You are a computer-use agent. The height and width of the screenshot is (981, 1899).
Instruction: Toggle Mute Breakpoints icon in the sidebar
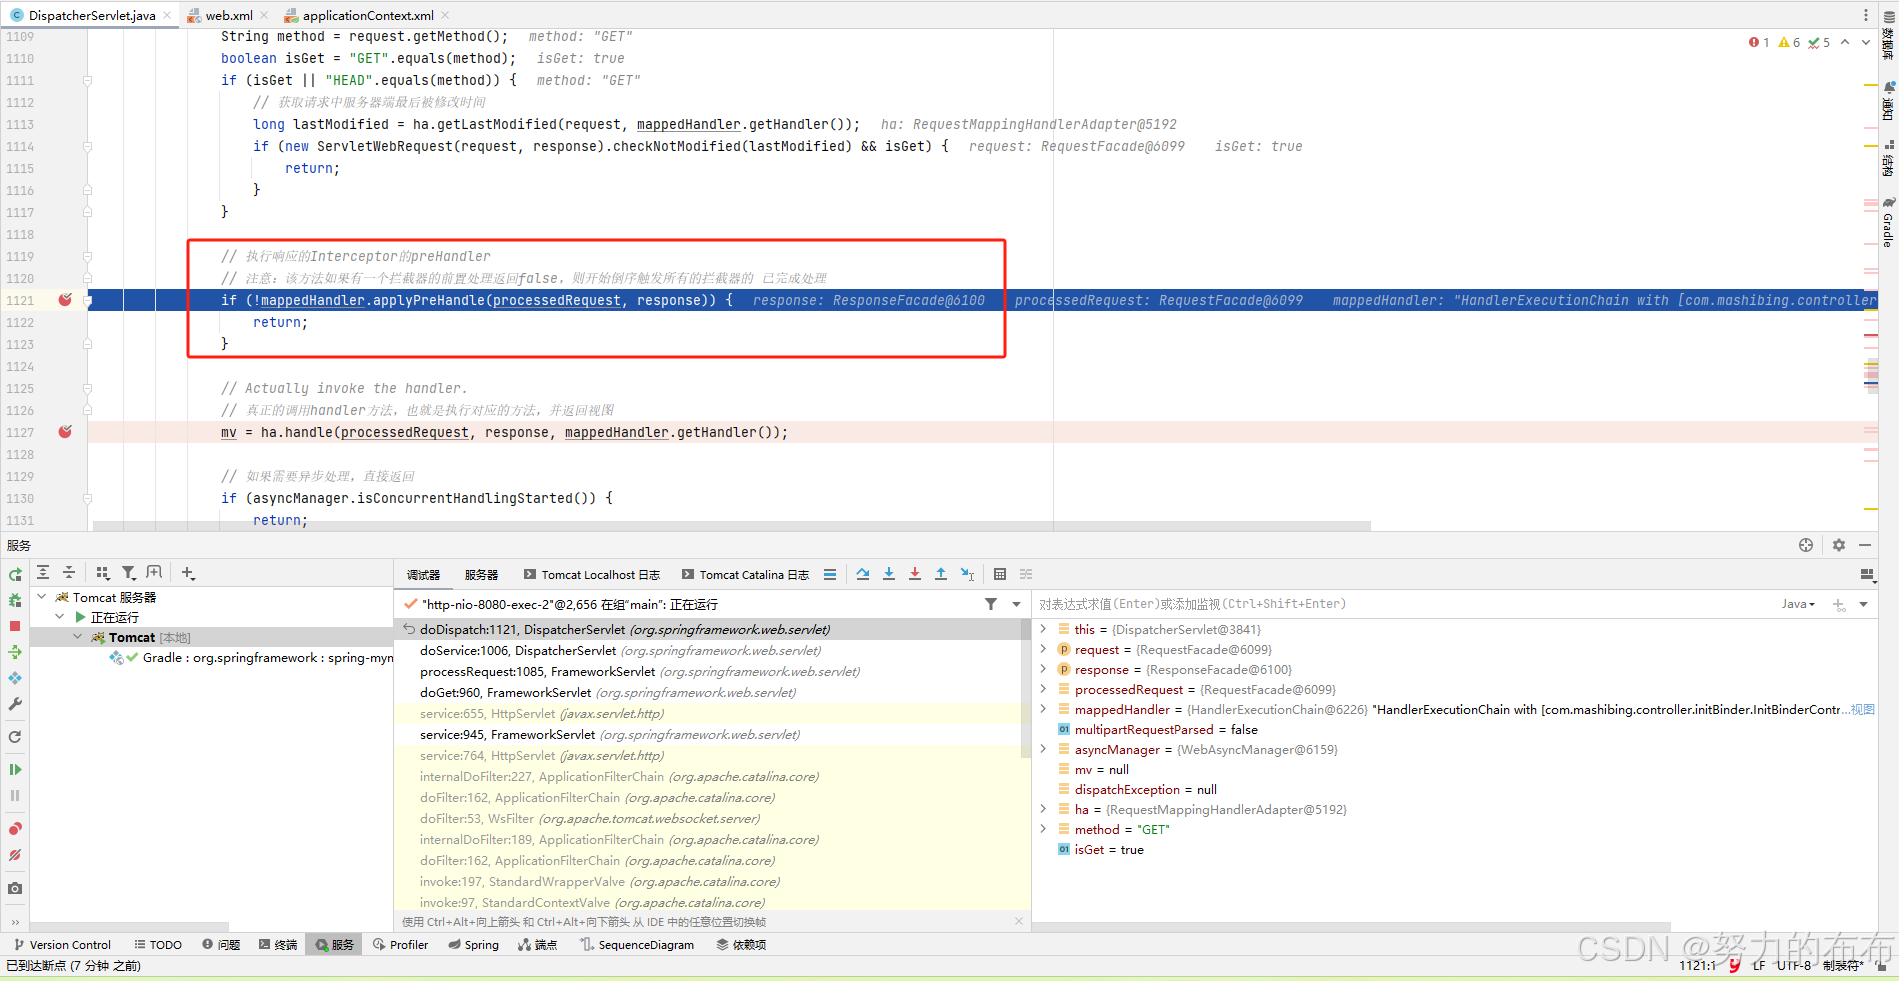(x=15, y=855)
